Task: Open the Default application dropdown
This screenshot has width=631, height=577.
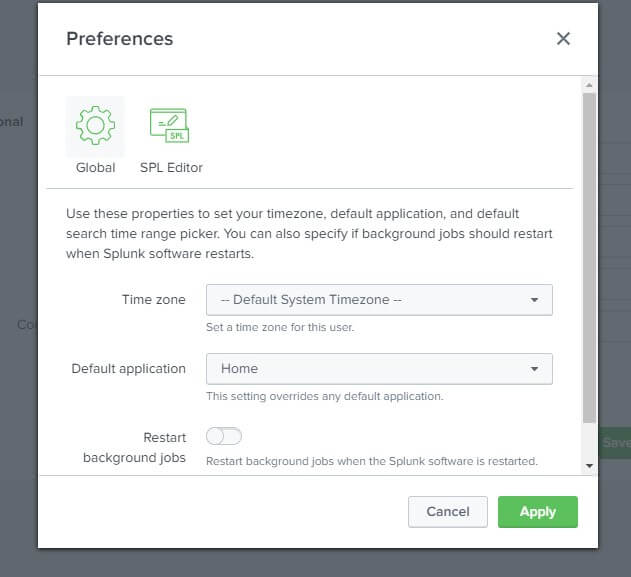Action: [x=379, y=369]
